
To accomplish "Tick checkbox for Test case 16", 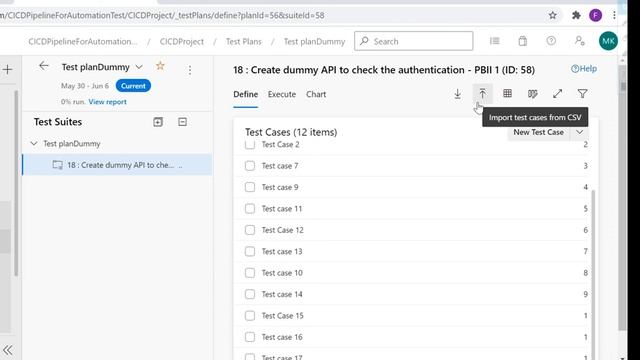I will click(x=250, y=337).
